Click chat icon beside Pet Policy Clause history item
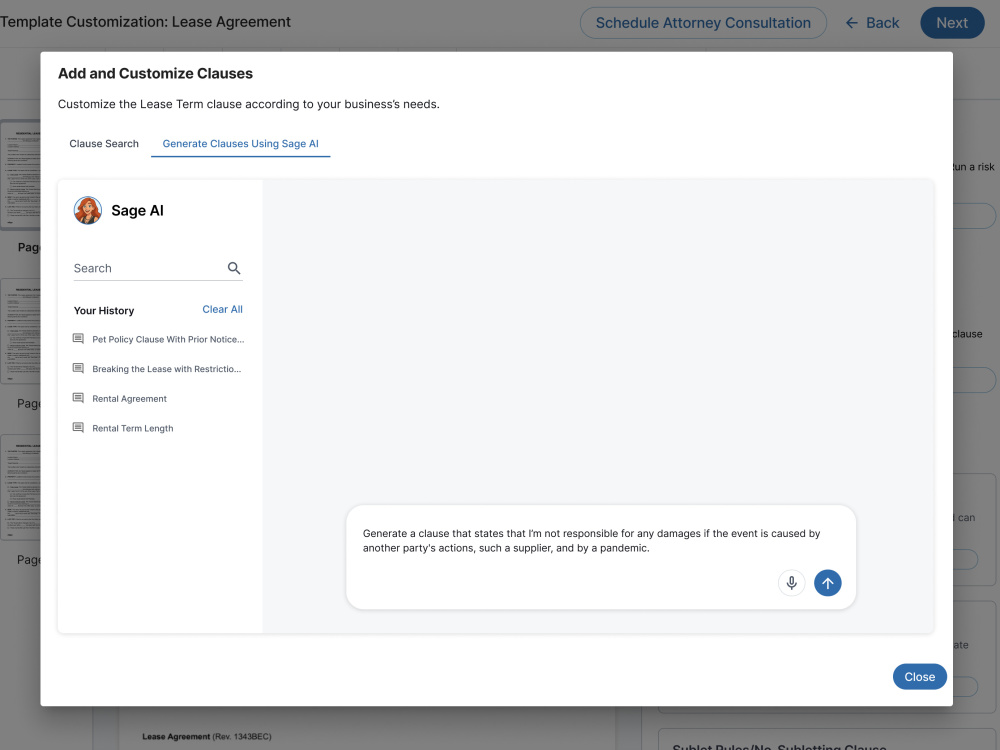This screenshot has height=750, width=1000. pos(78,339)
